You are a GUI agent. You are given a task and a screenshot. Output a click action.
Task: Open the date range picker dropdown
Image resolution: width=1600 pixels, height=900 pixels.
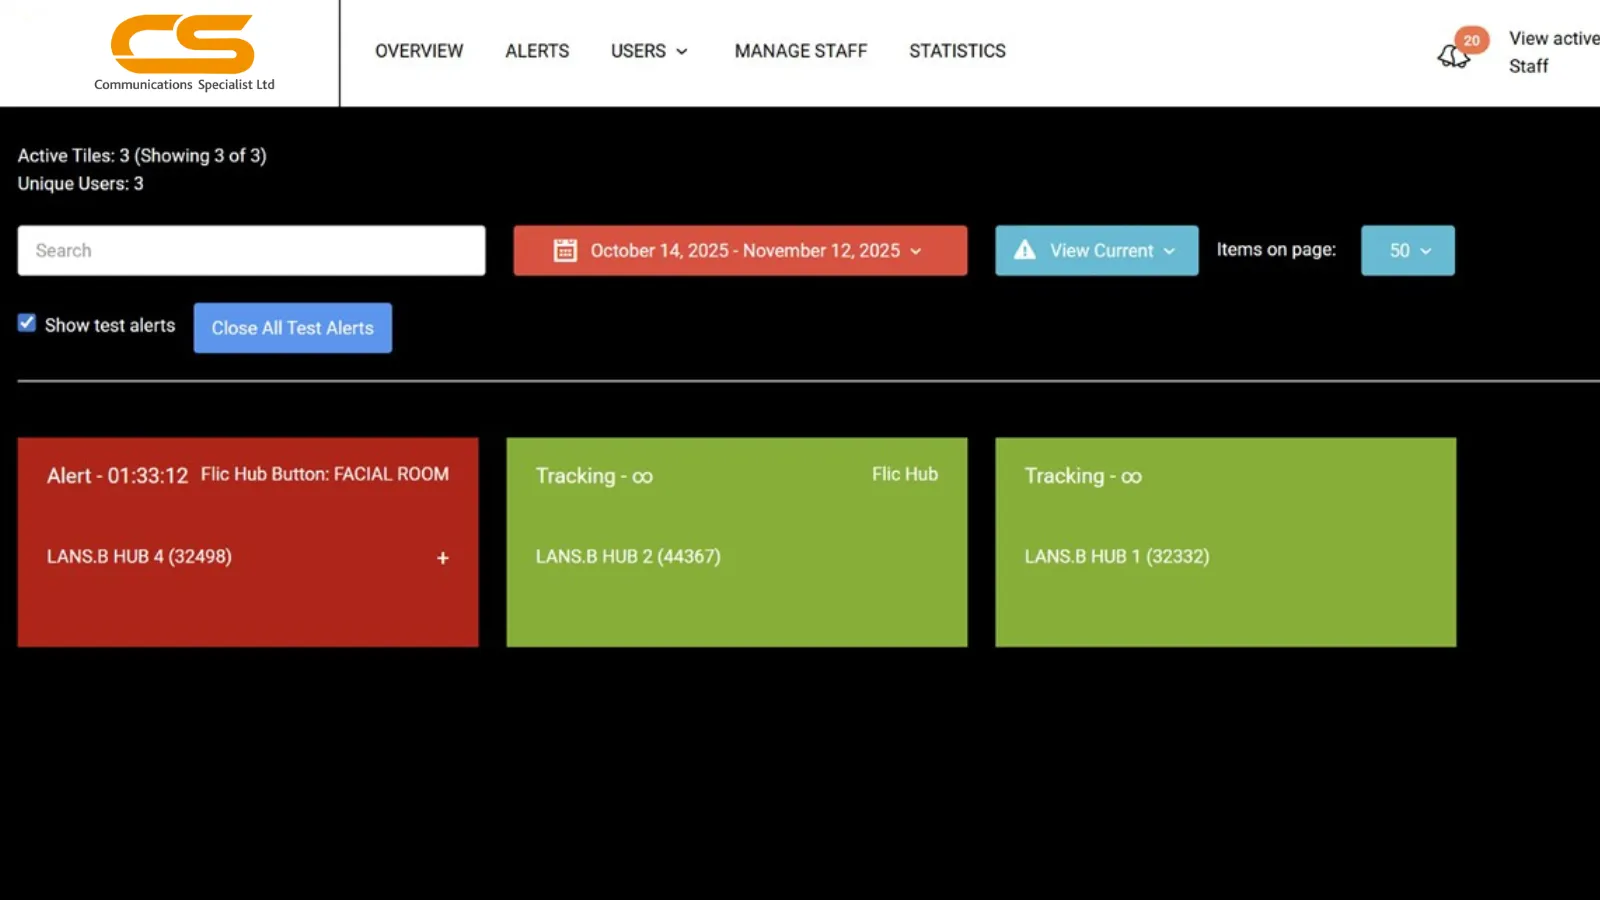(740, 251)
